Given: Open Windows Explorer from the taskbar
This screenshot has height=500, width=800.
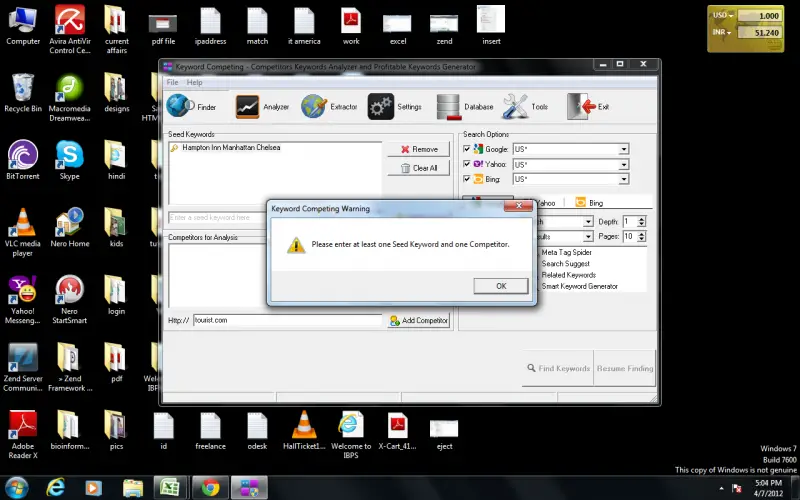Looking at the screenshot, I should 133,488.
